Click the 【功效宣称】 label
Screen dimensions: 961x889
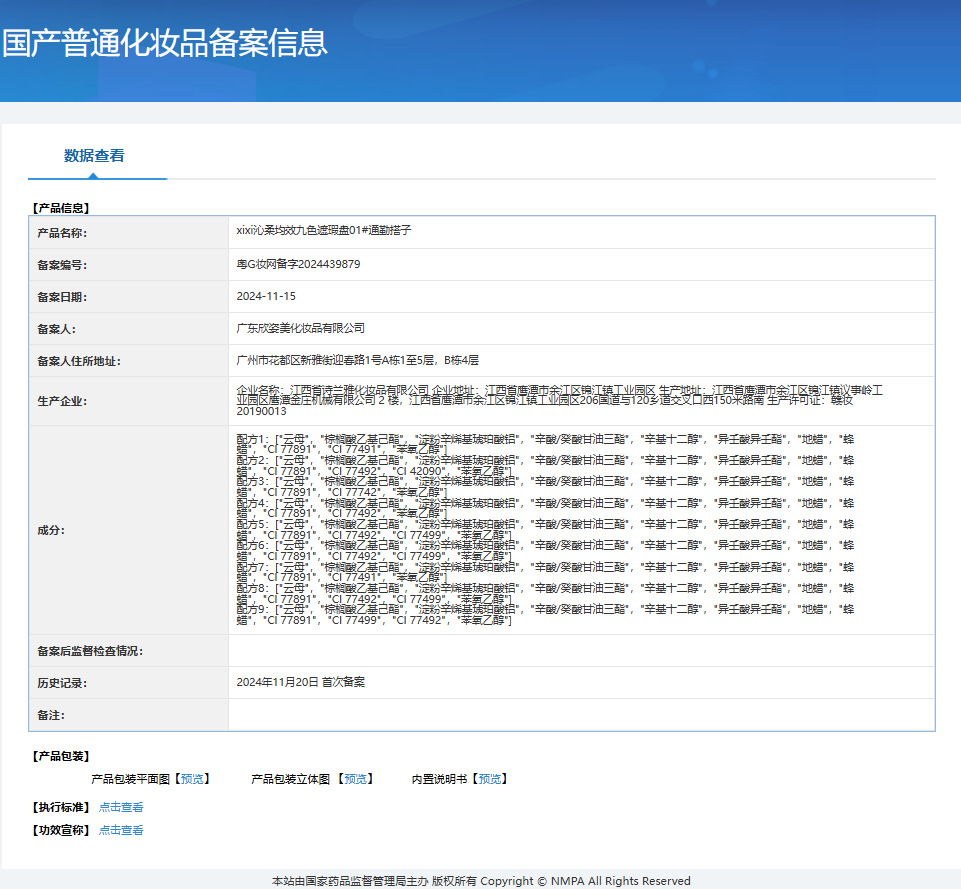coord(61,830)
